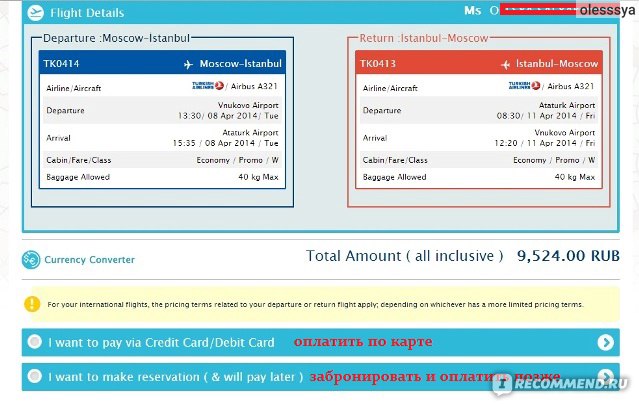The height and width of the screenshot is (405, 639).
Task: Click the yellow warning exclamation icon
Action: 32,304
